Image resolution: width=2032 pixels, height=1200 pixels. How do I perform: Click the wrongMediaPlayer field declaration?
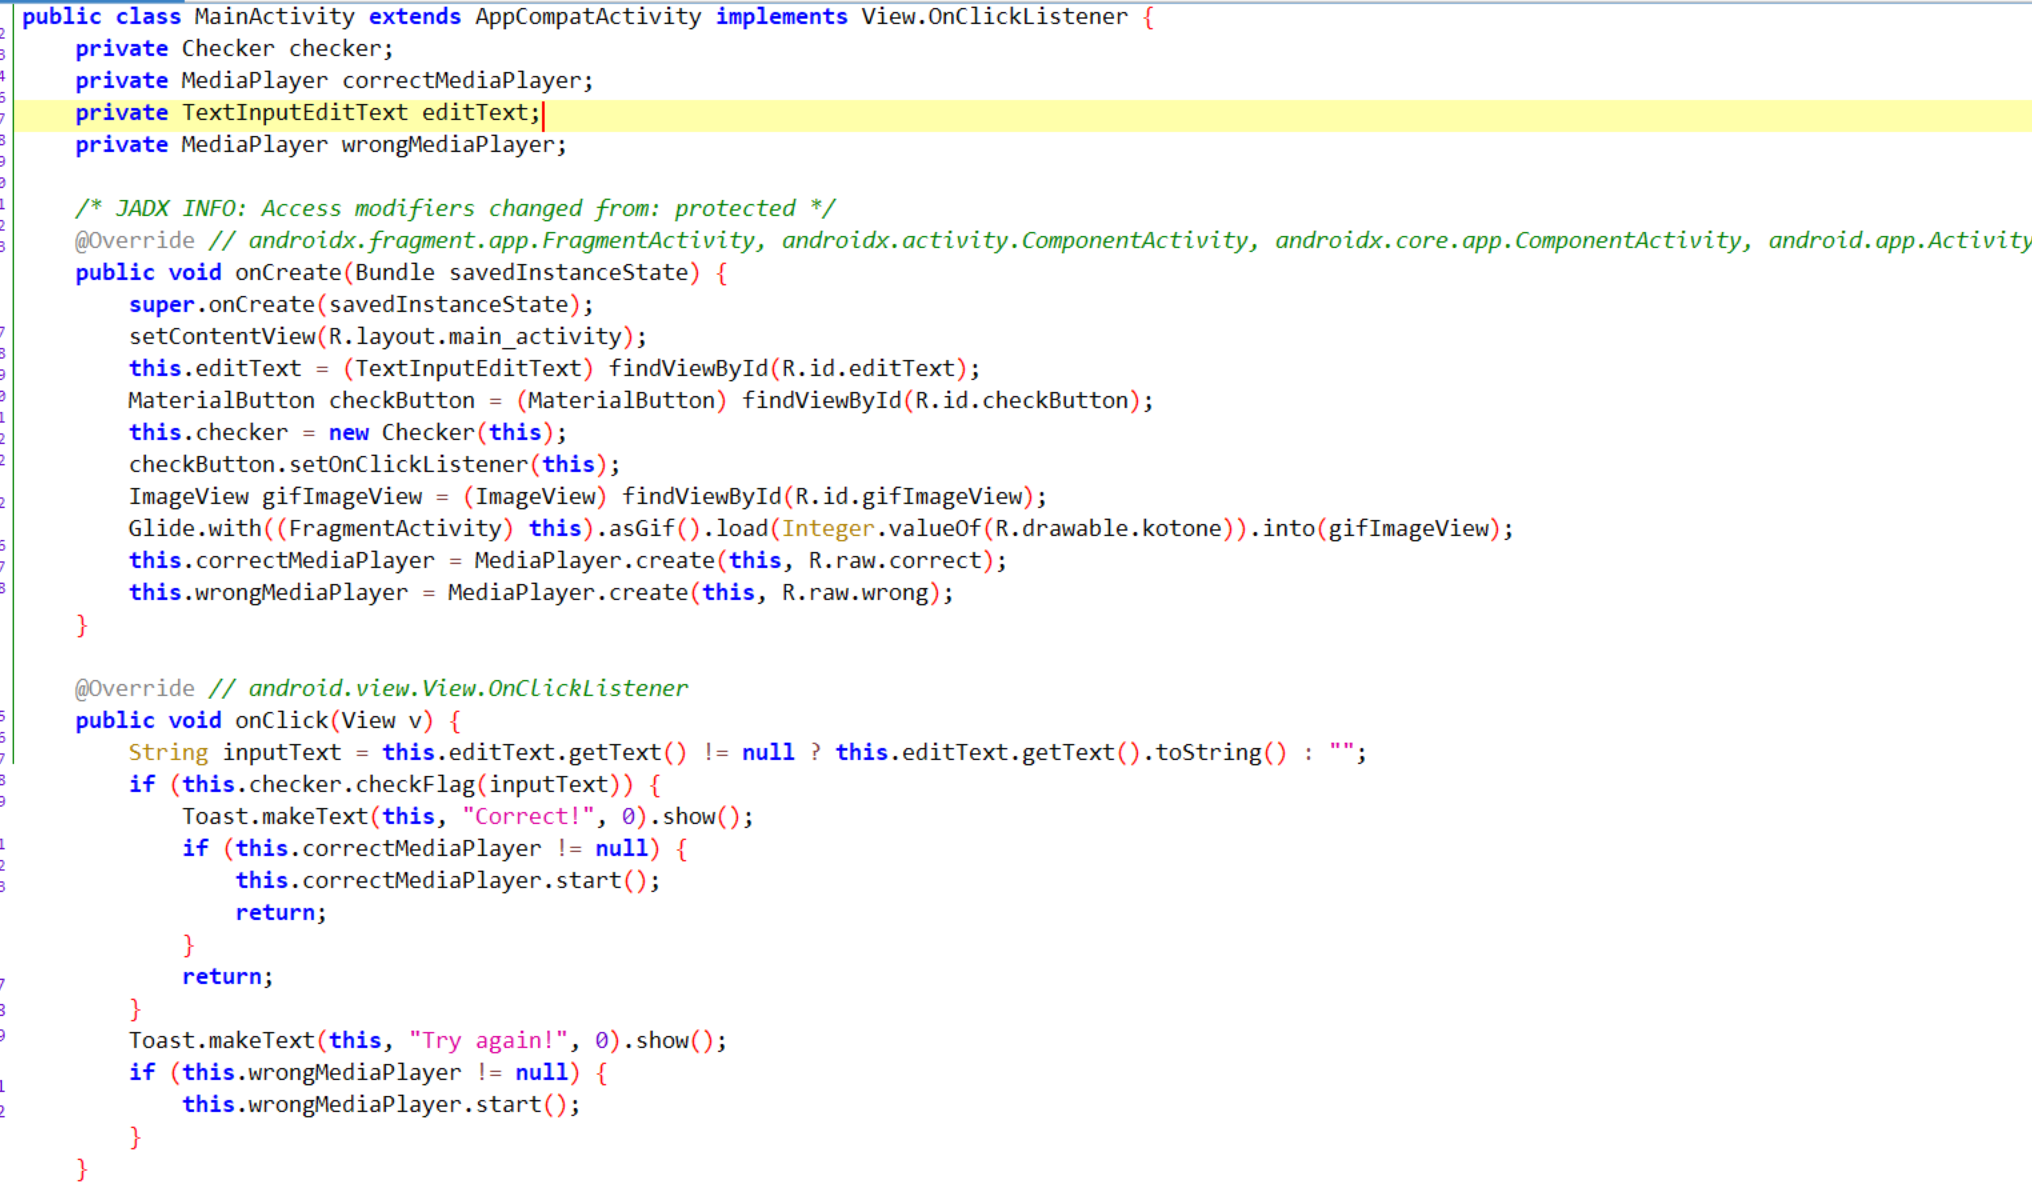pos(448,145)
